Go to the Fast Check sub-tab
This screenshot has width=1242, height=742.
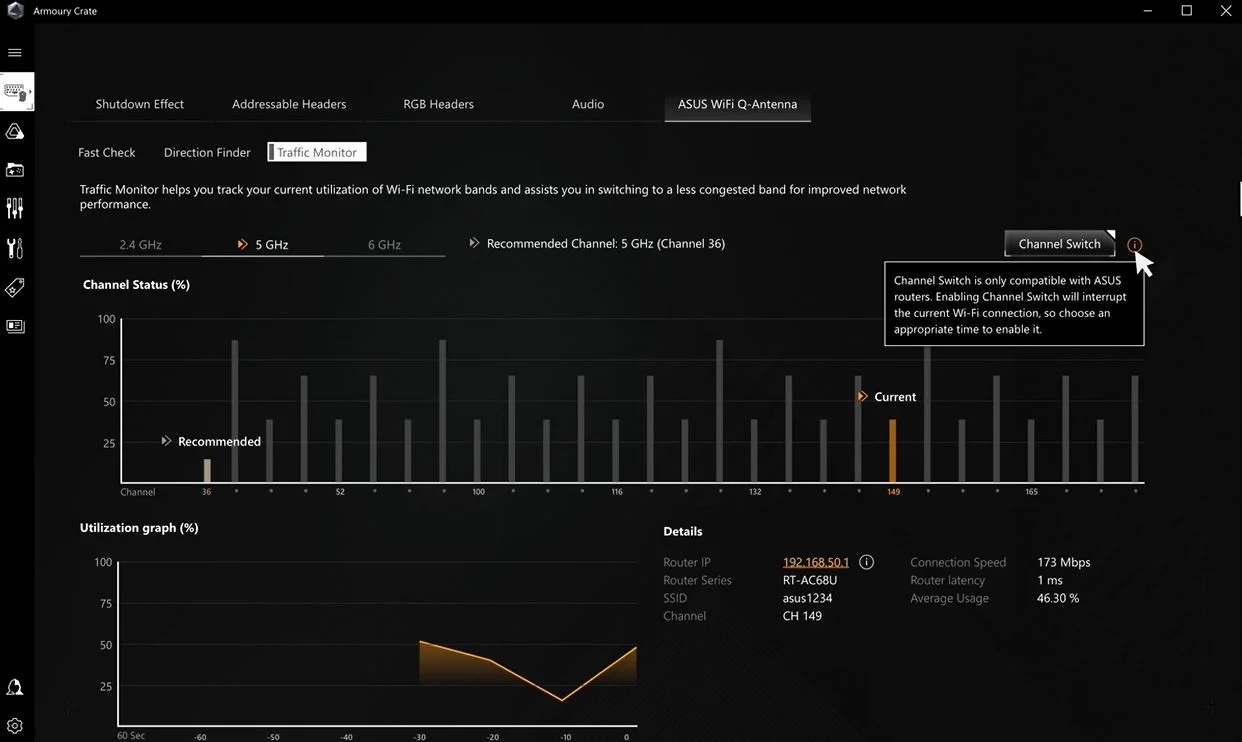tap(107, 152)
